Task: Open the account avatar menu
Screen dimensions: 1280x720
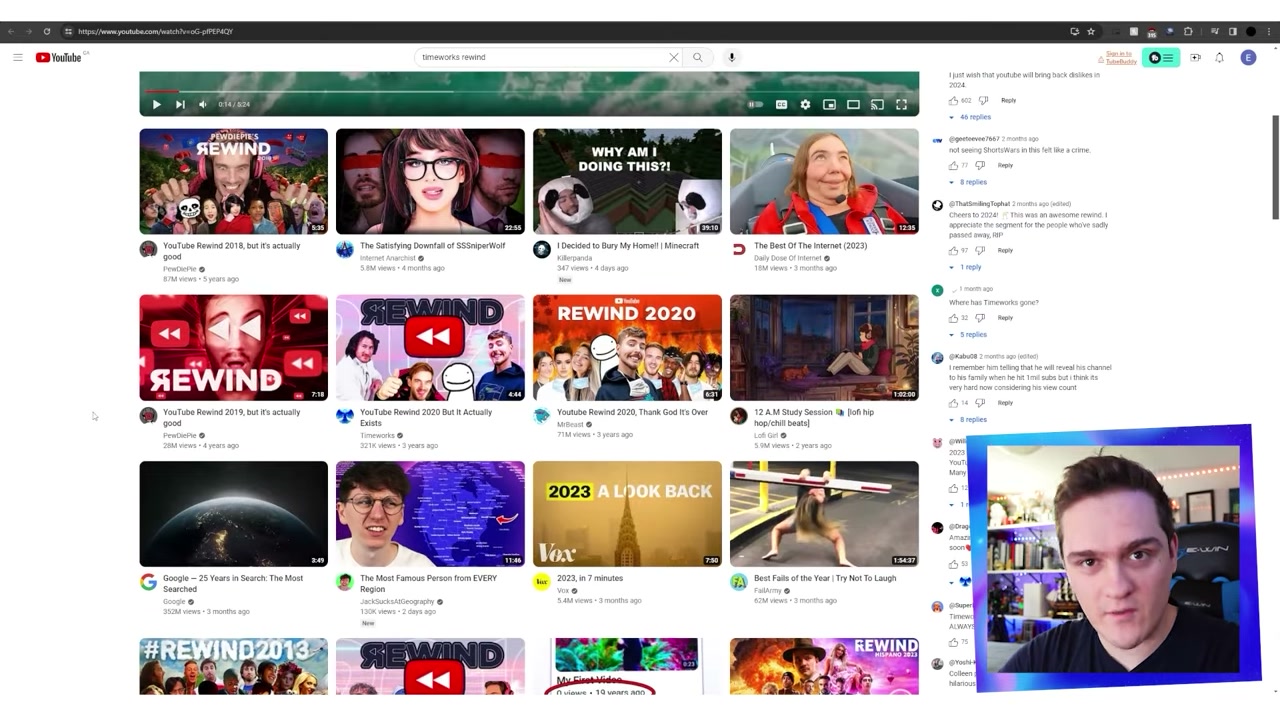Action: coord(1248,58)
